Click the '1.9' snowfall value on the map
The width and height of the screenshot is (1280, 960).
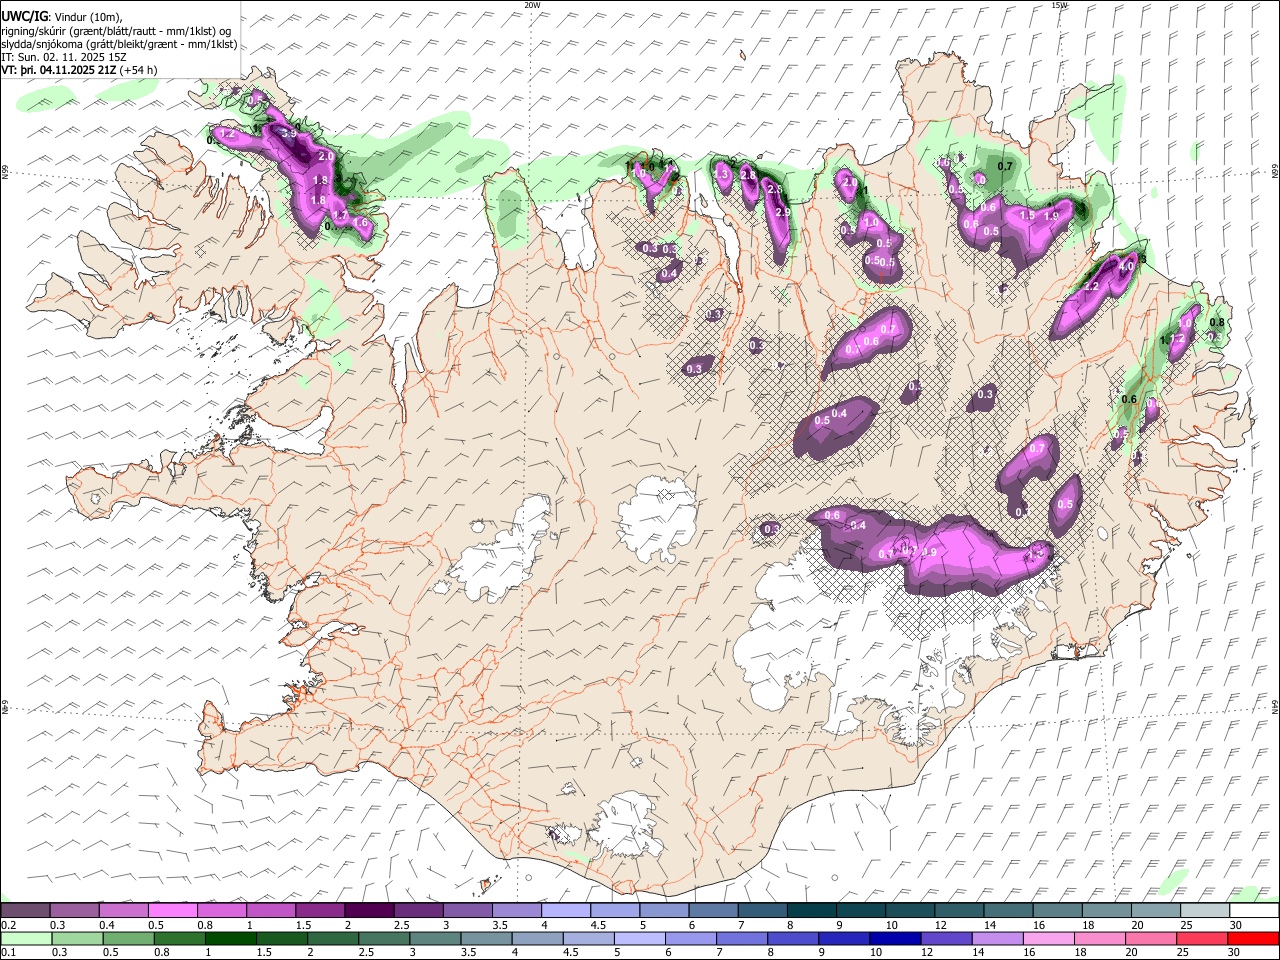click(1051, 216)
